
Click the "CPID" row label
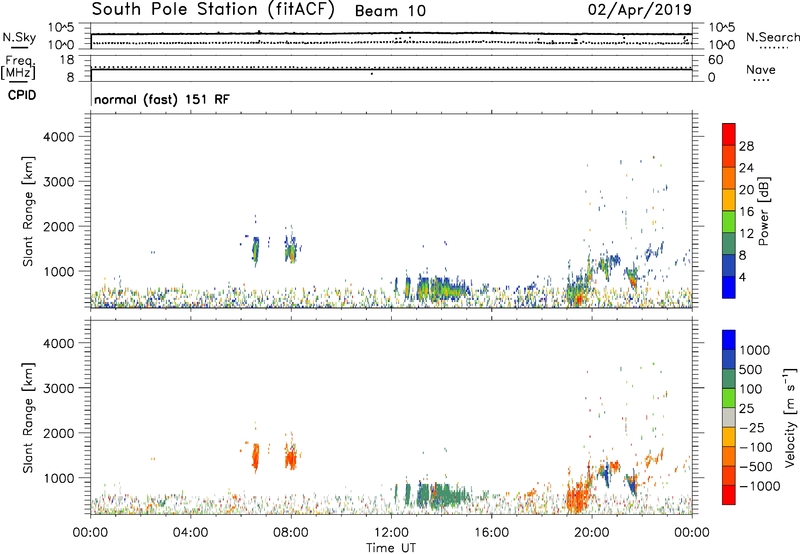(x=22, y=95)
